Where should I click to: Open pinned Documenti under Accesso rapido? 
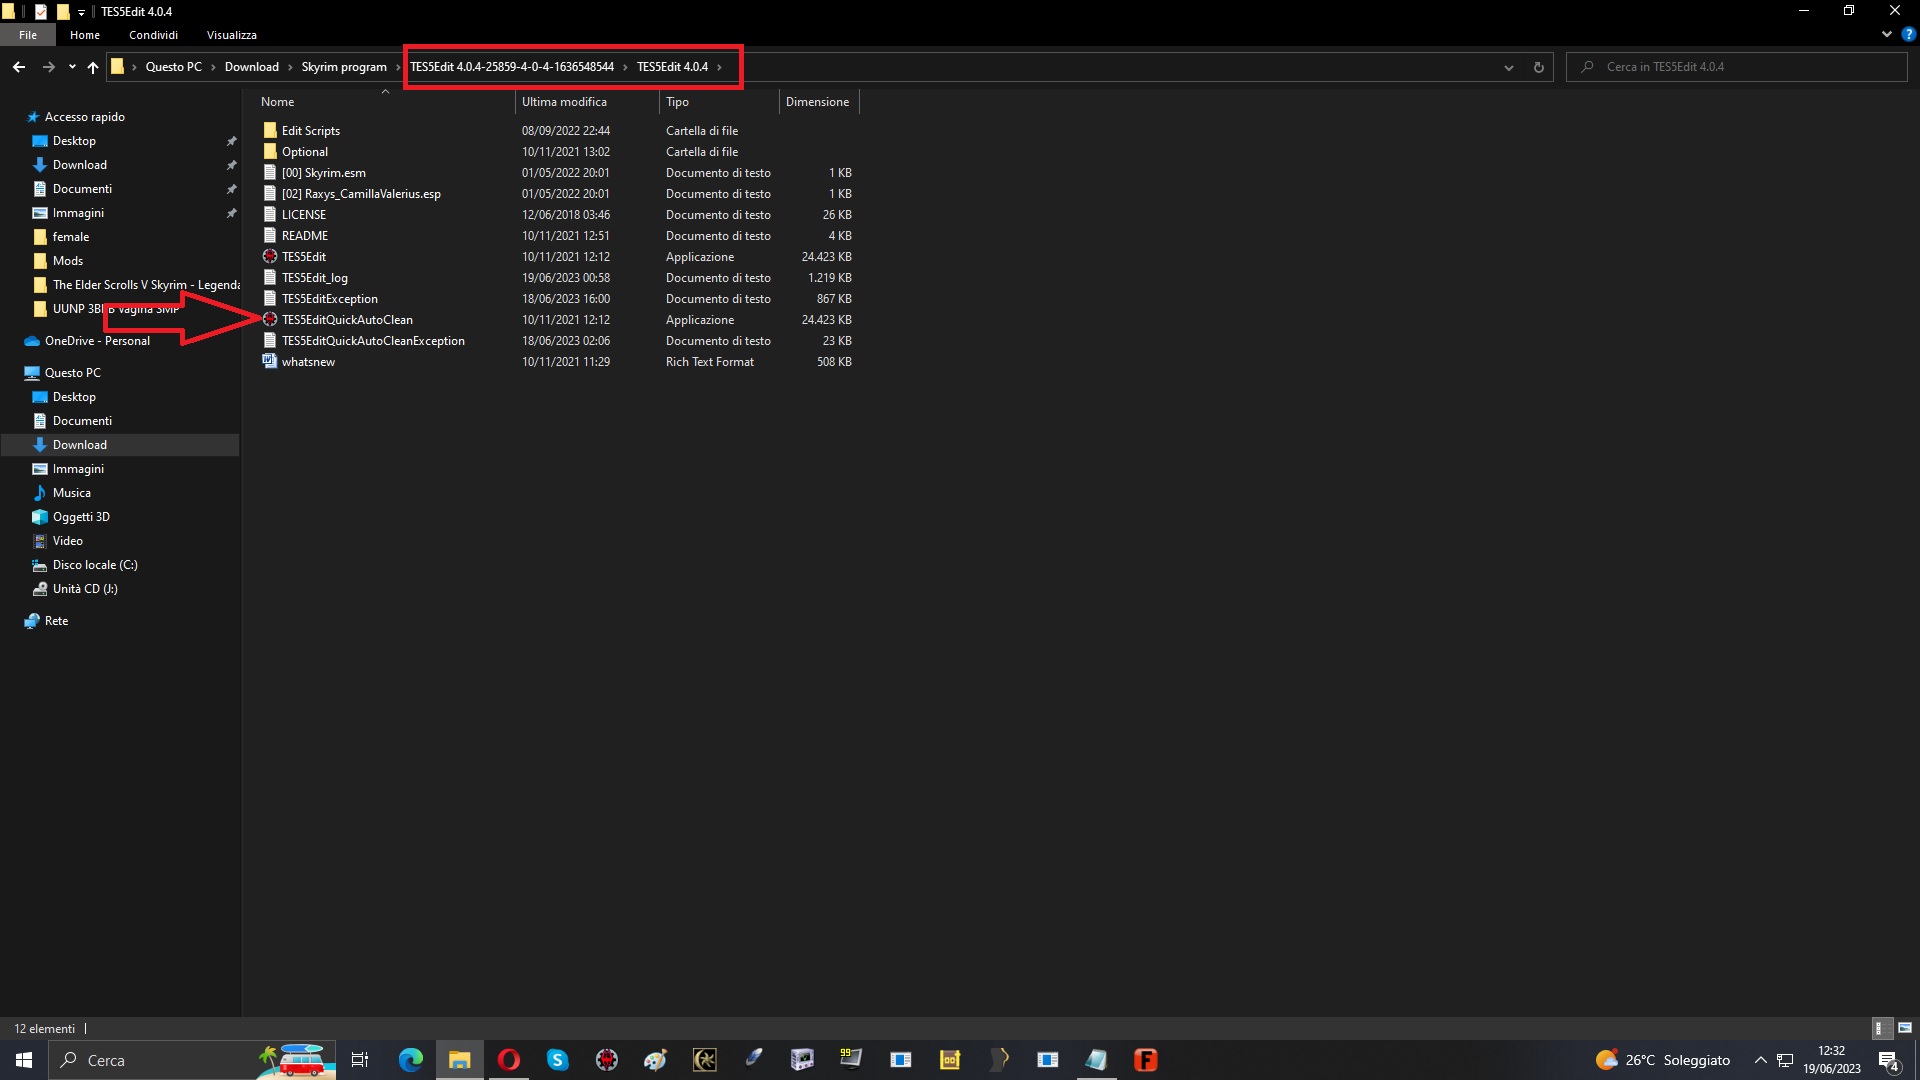pos(82,189)
